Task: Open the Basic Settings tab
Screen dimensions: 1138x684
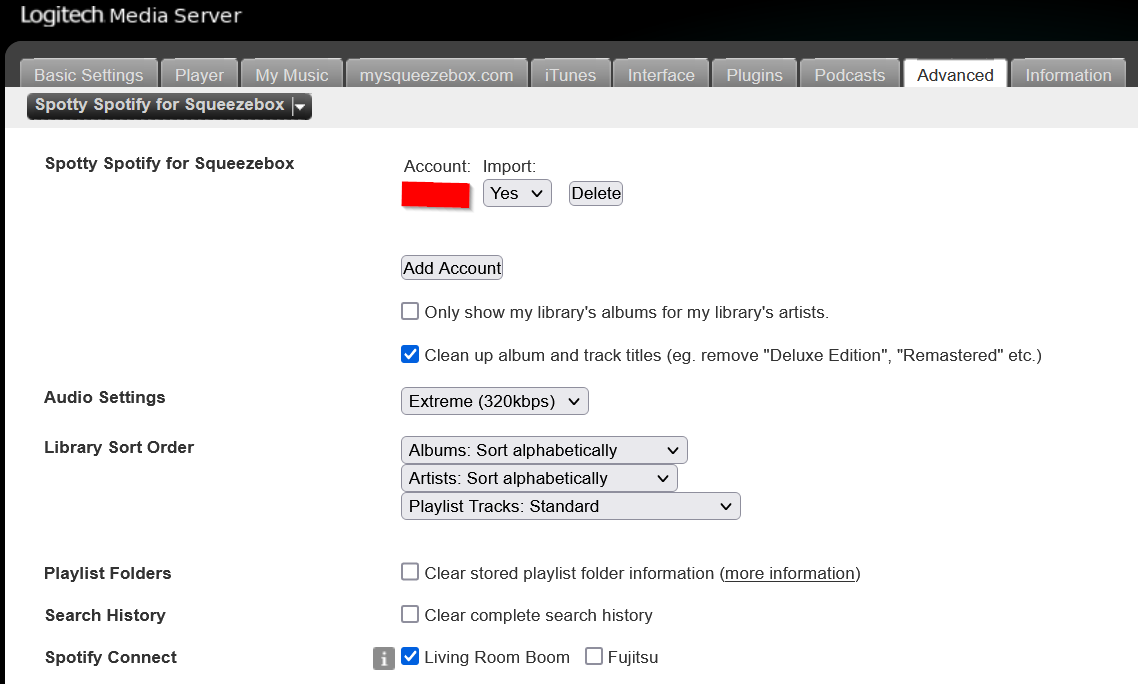Action: click(89, 75)
